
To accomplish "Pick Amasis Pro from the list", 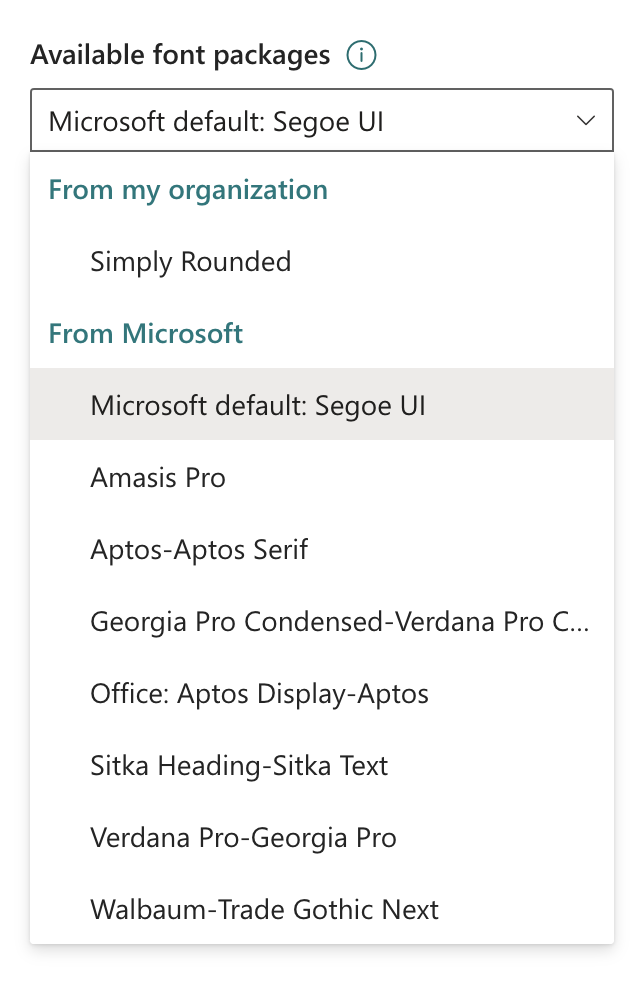I will click(158, 478).
